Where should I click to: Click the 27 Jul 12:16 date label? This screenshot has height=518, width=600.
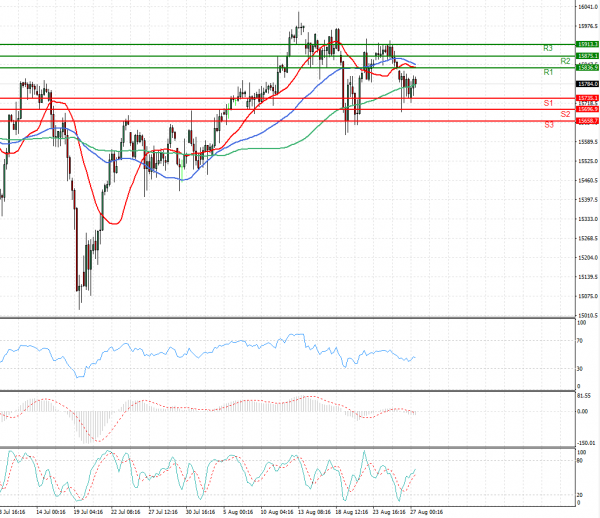coord(163,512)
